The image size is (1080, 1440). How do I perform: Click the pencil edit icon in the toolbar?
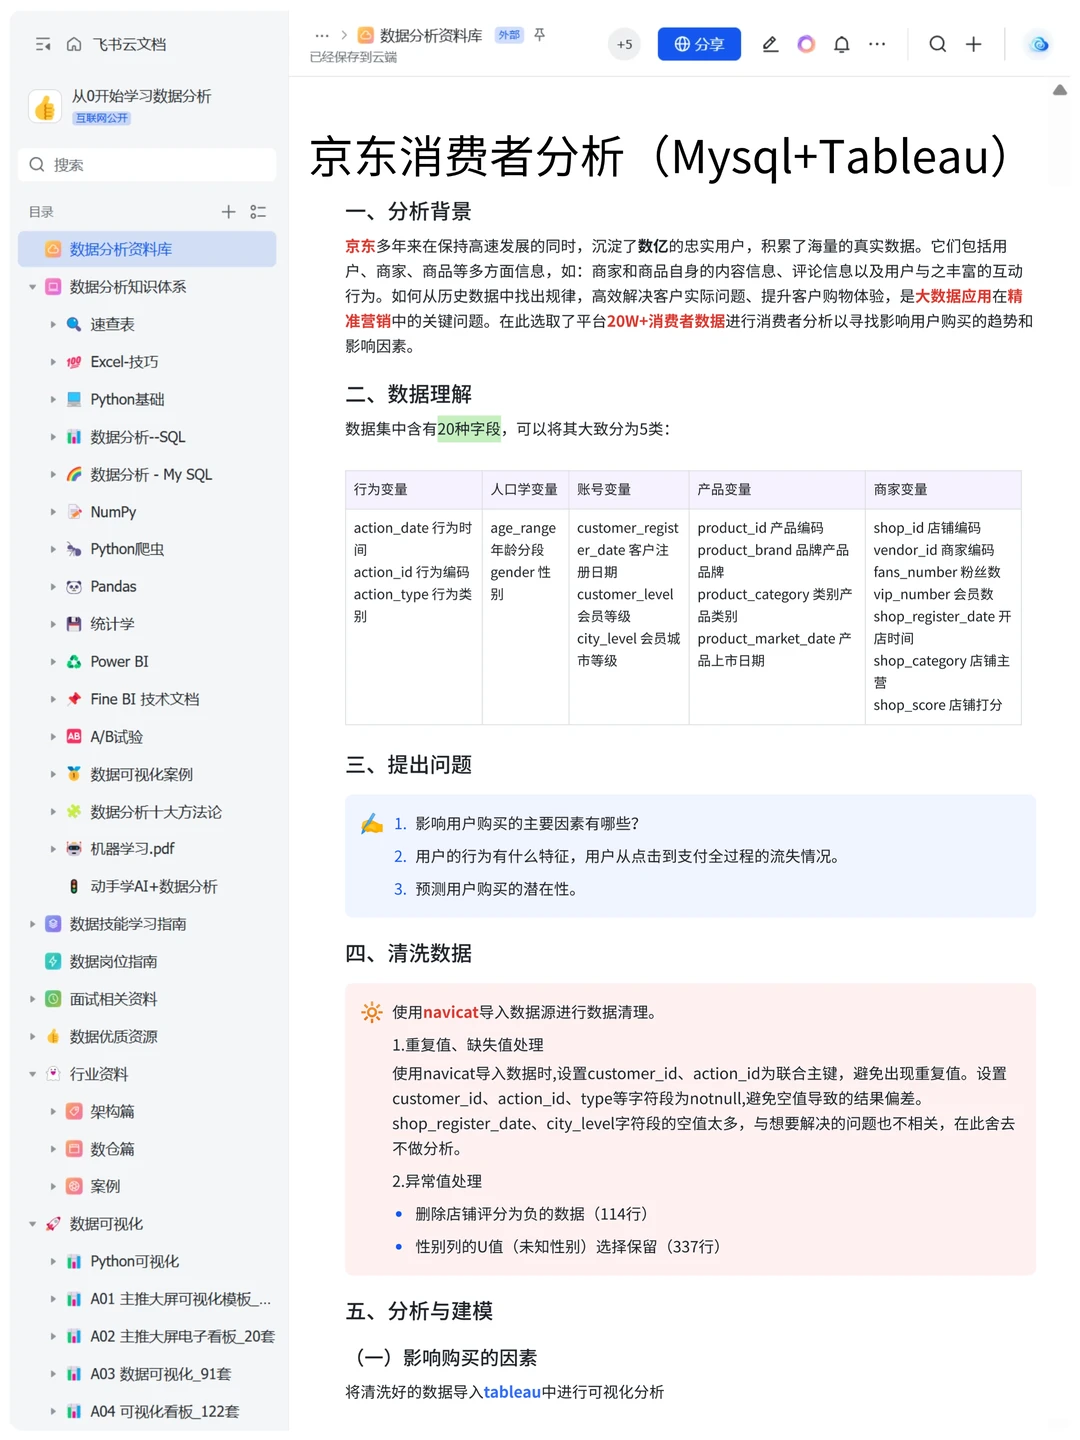click(770, 44)
